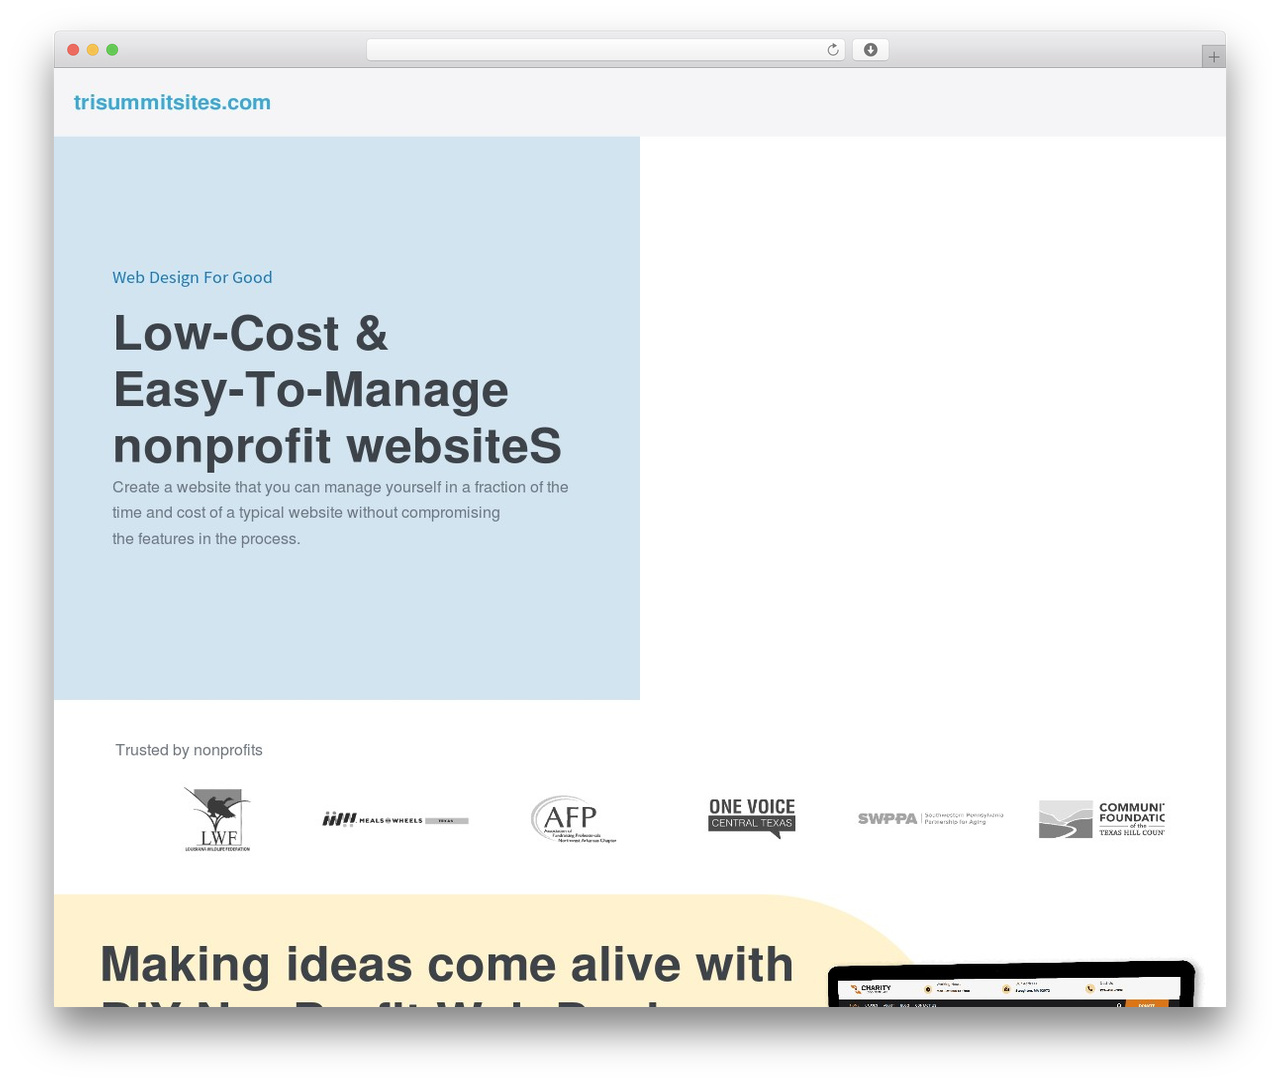This screenshot has height=1084, width=1280.
Task: Click the 'Making ideas come alive with' heading
Action: tap(447, 965)
